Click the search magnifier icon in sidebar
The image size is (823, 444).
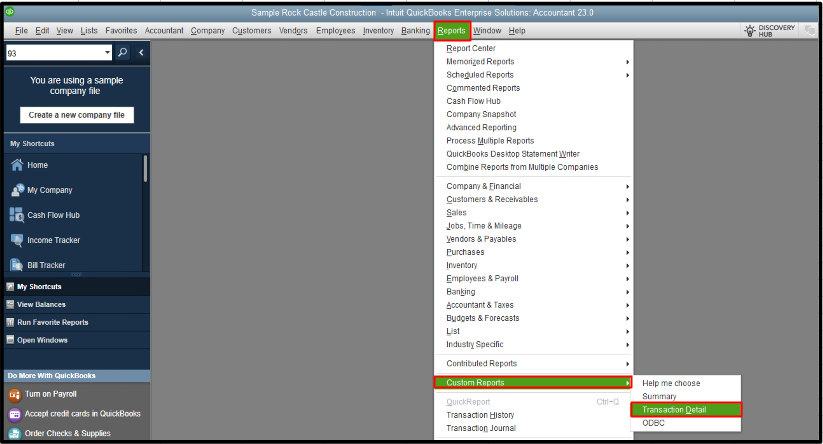(x=123, y=52)
